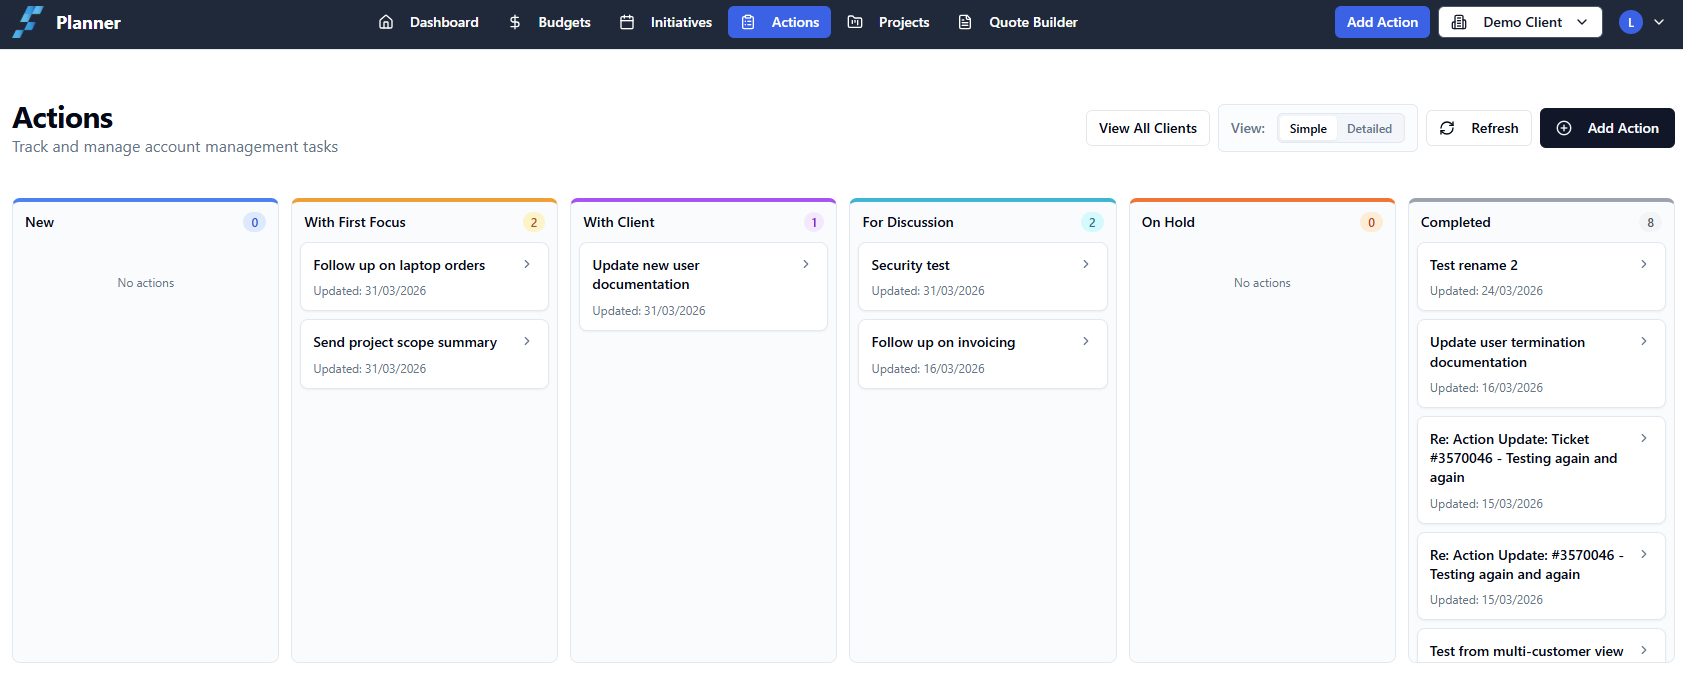Open the Budgets nav item
Viewport: 1683px width, 678px height.
(x=549, y=22)
